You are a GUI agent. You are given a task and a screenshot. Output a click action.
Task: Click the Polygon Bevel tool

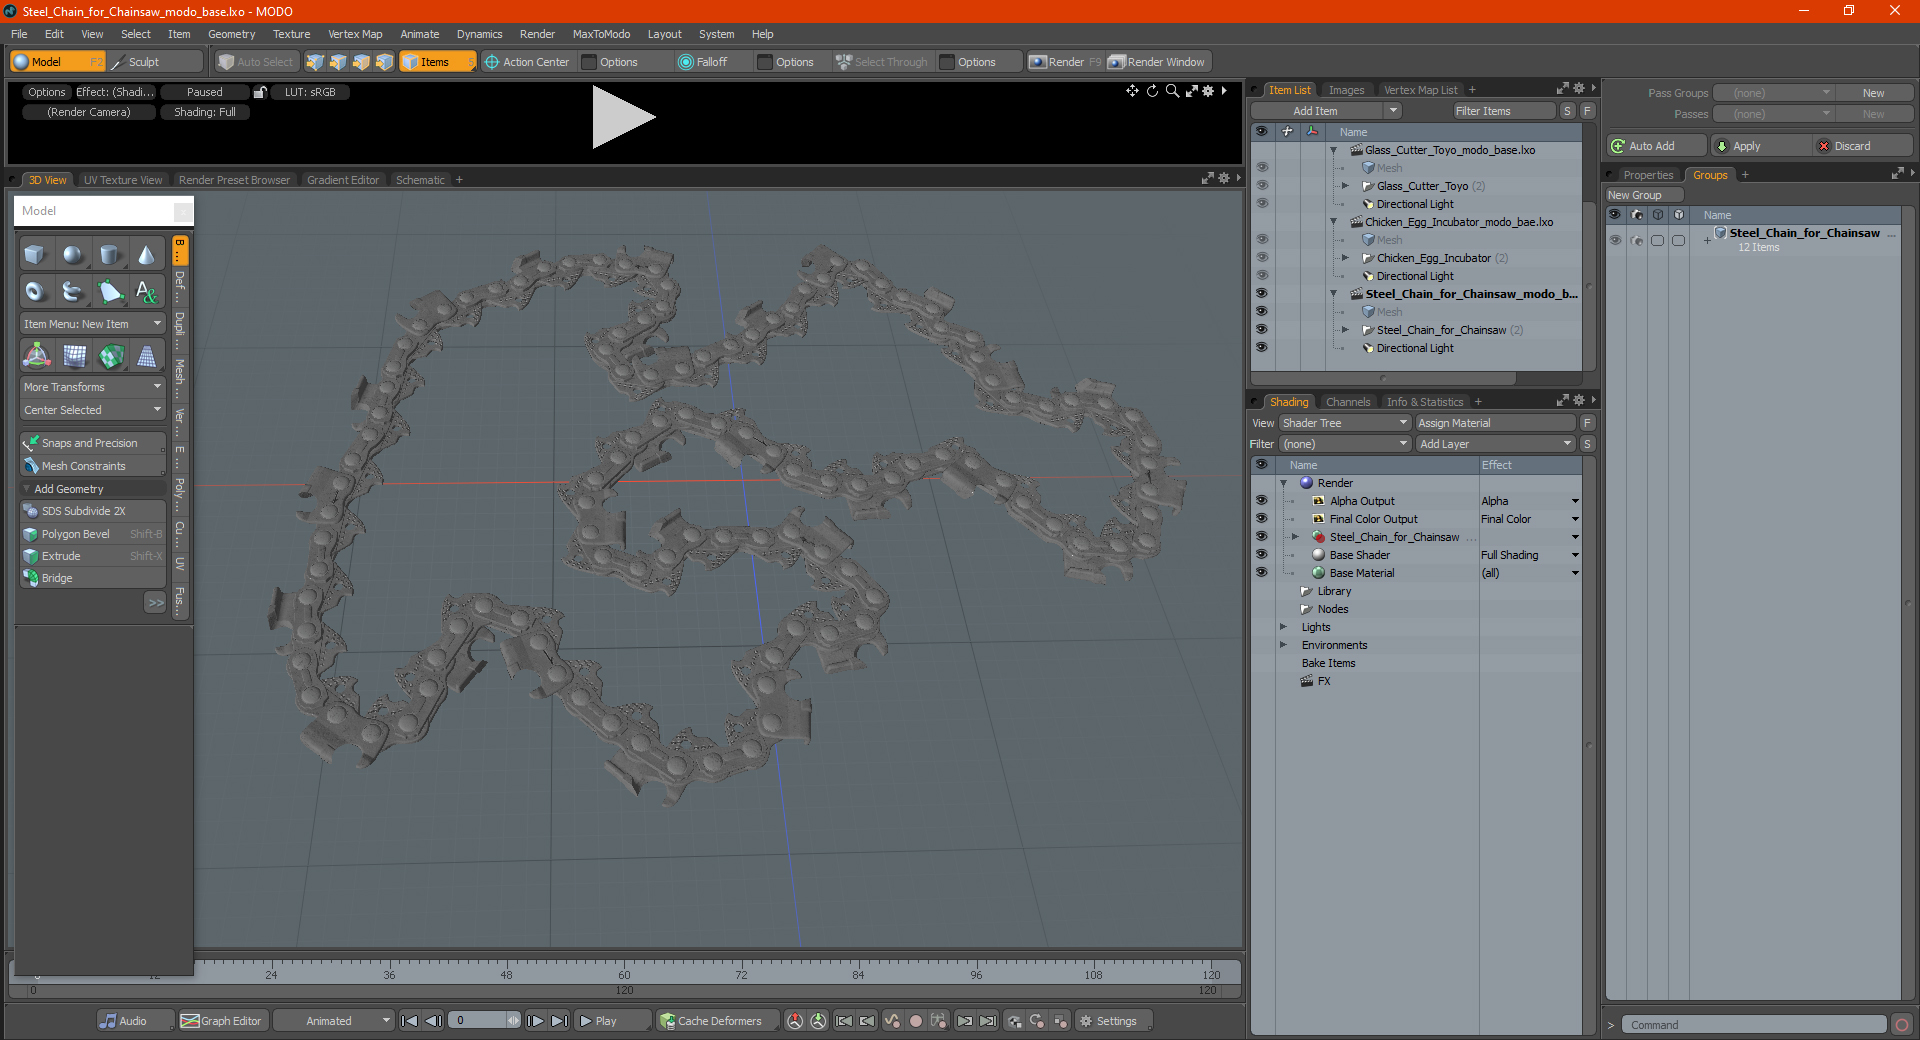(x=93, y=534)
